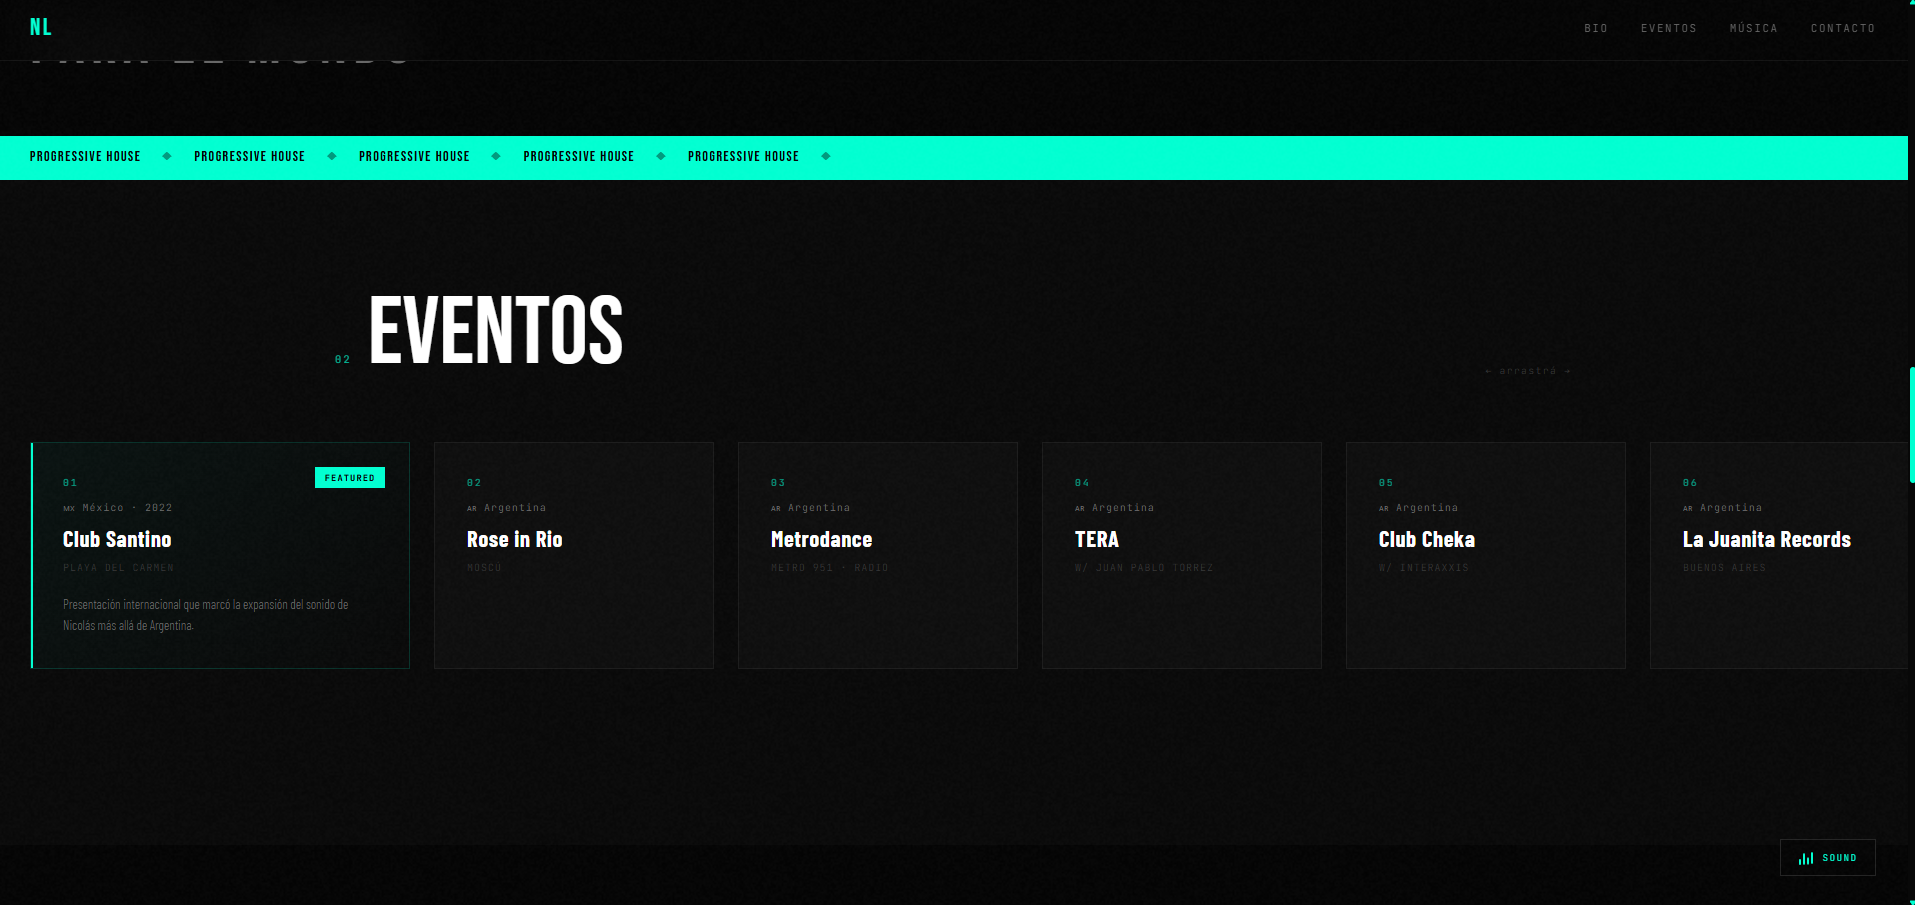This screenshot has height=905, width=1915.
Task: Click the left arrow of the arrastrá hint
Action: (x=1487, y=370)
